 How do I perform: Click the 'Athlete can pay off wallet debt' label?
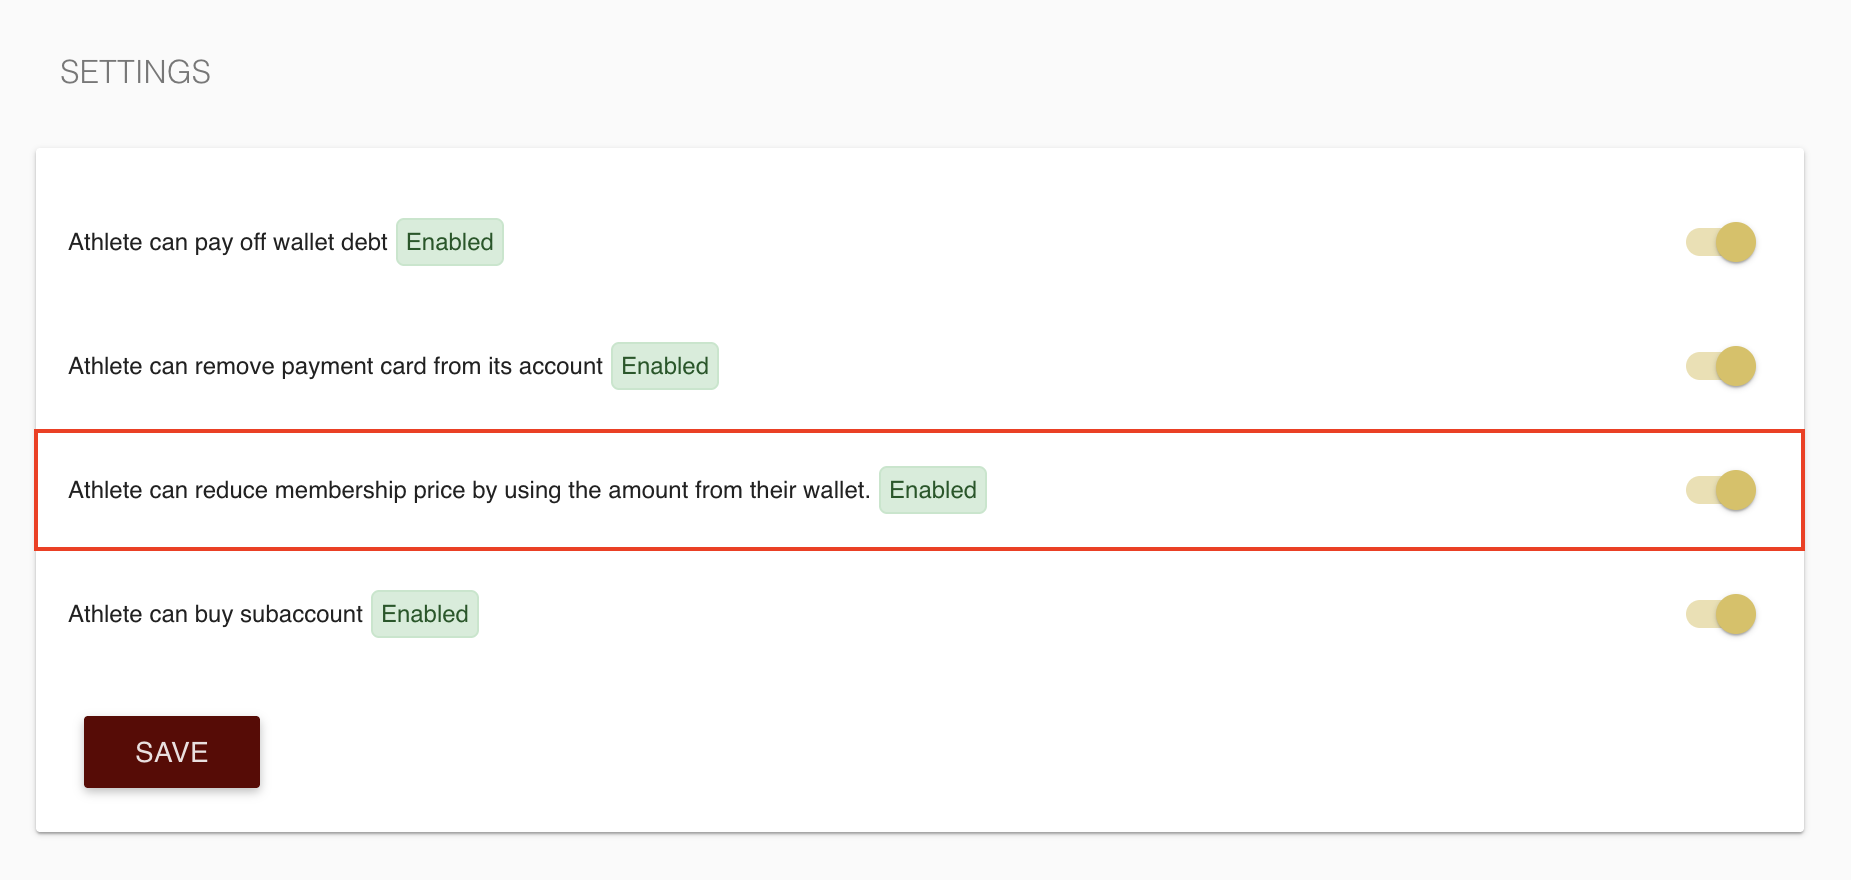point(228,242)
